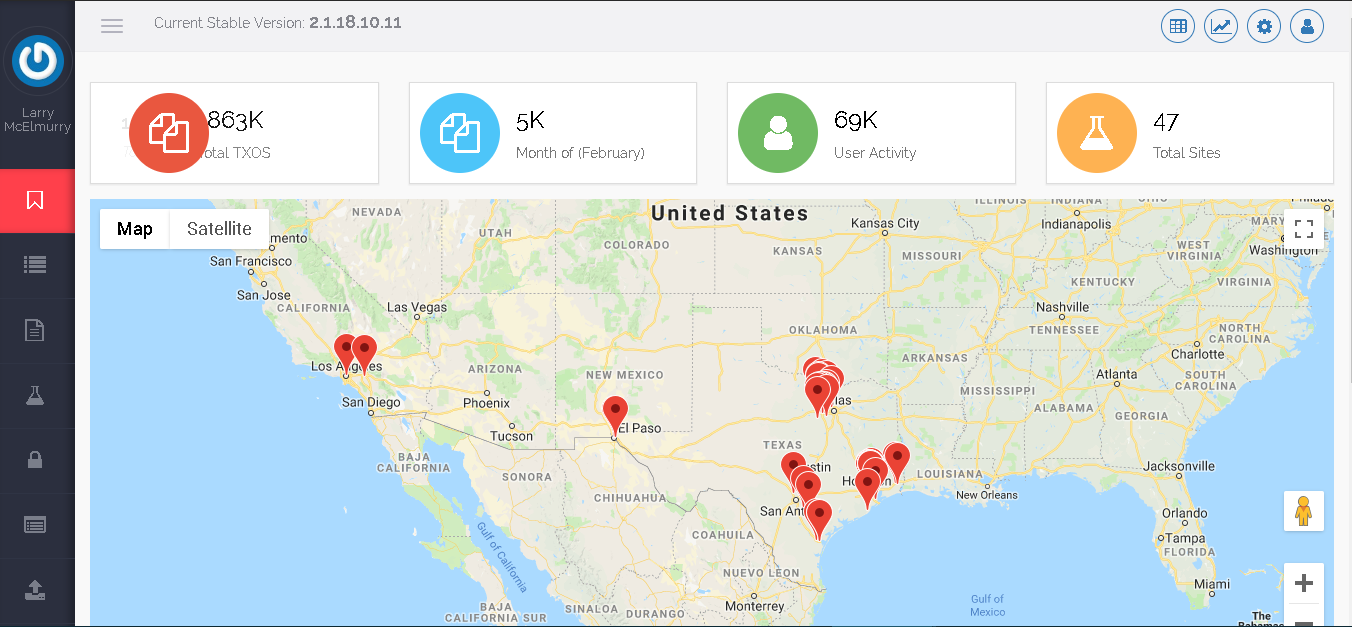The width and height of the screenshot is (1352, 627).
Task: Open the User Activity card
Action: [871, 133]
